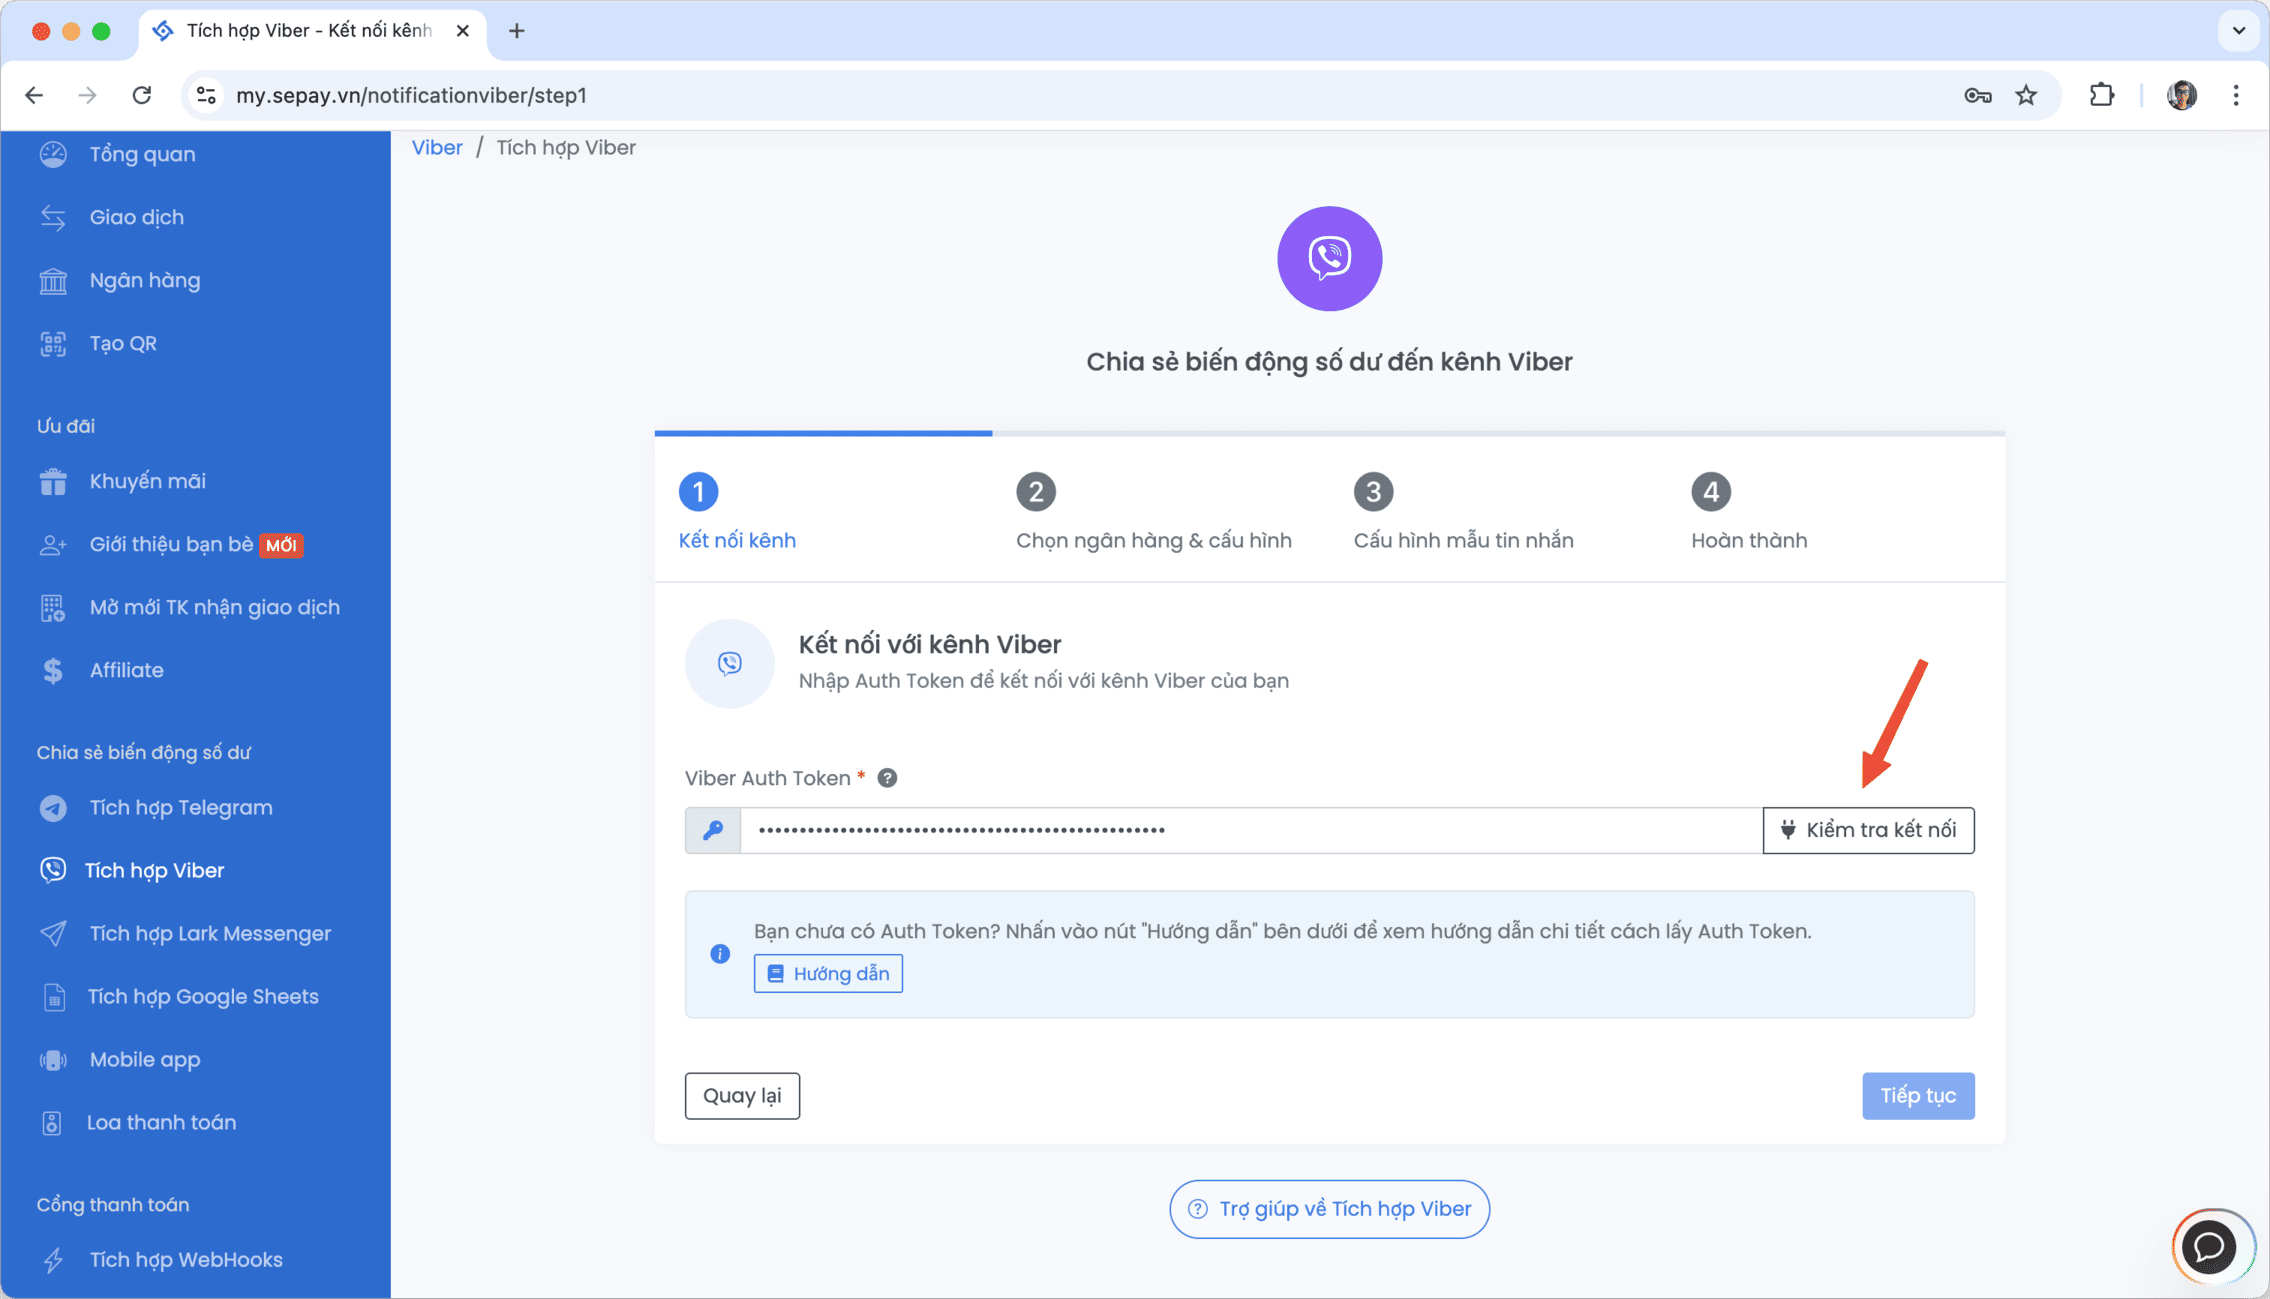Close the Tích hợp Viber browser tab
Image resolution: width=2270 pixels, height=1299 pixels.
click(x=462, y=31)
